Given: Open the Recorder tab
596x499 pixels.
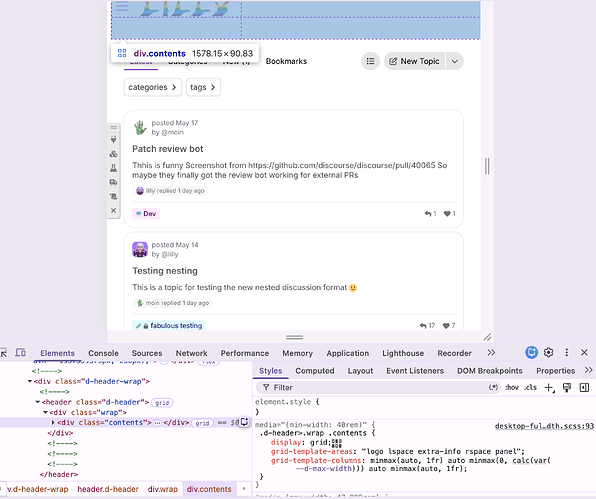Looking at the screenshot, I should point(454,353).
